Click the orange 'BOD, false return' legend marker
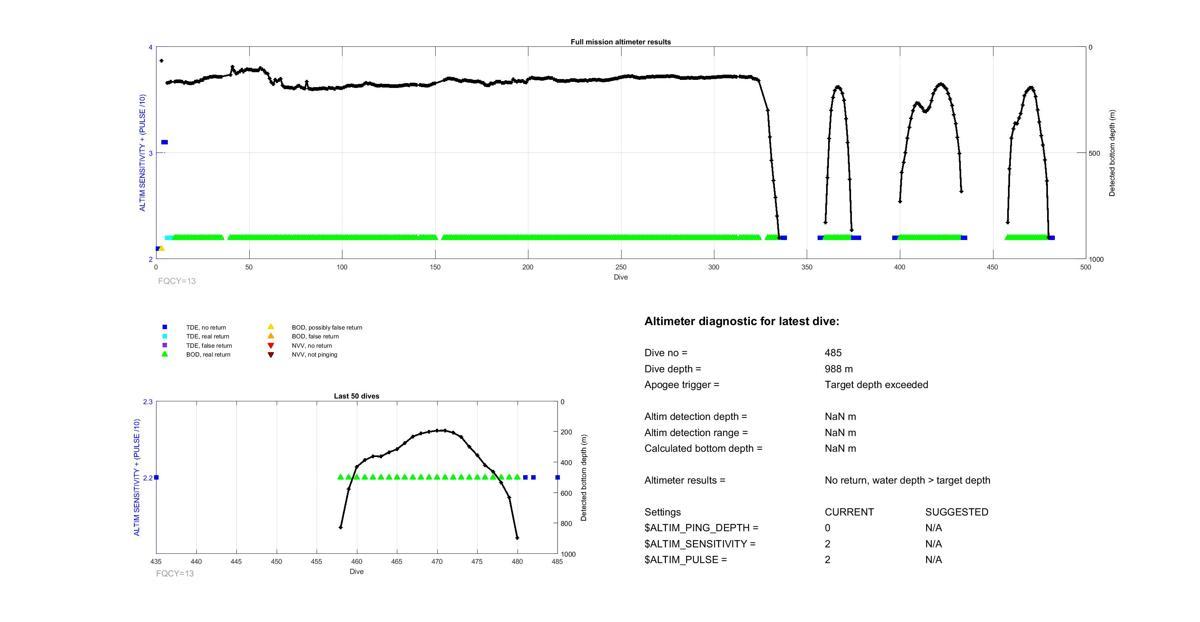 (x=270, y=336)
